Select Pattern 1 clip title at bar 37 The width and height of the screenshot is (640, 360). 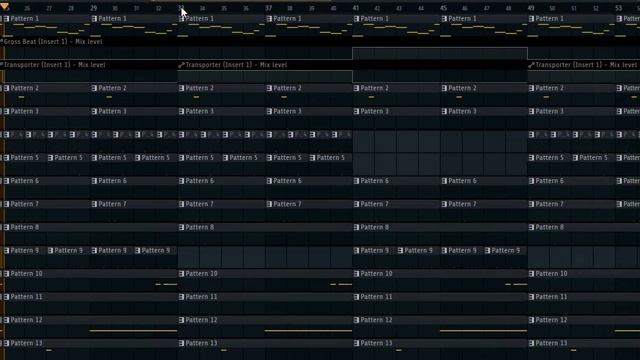287,19
